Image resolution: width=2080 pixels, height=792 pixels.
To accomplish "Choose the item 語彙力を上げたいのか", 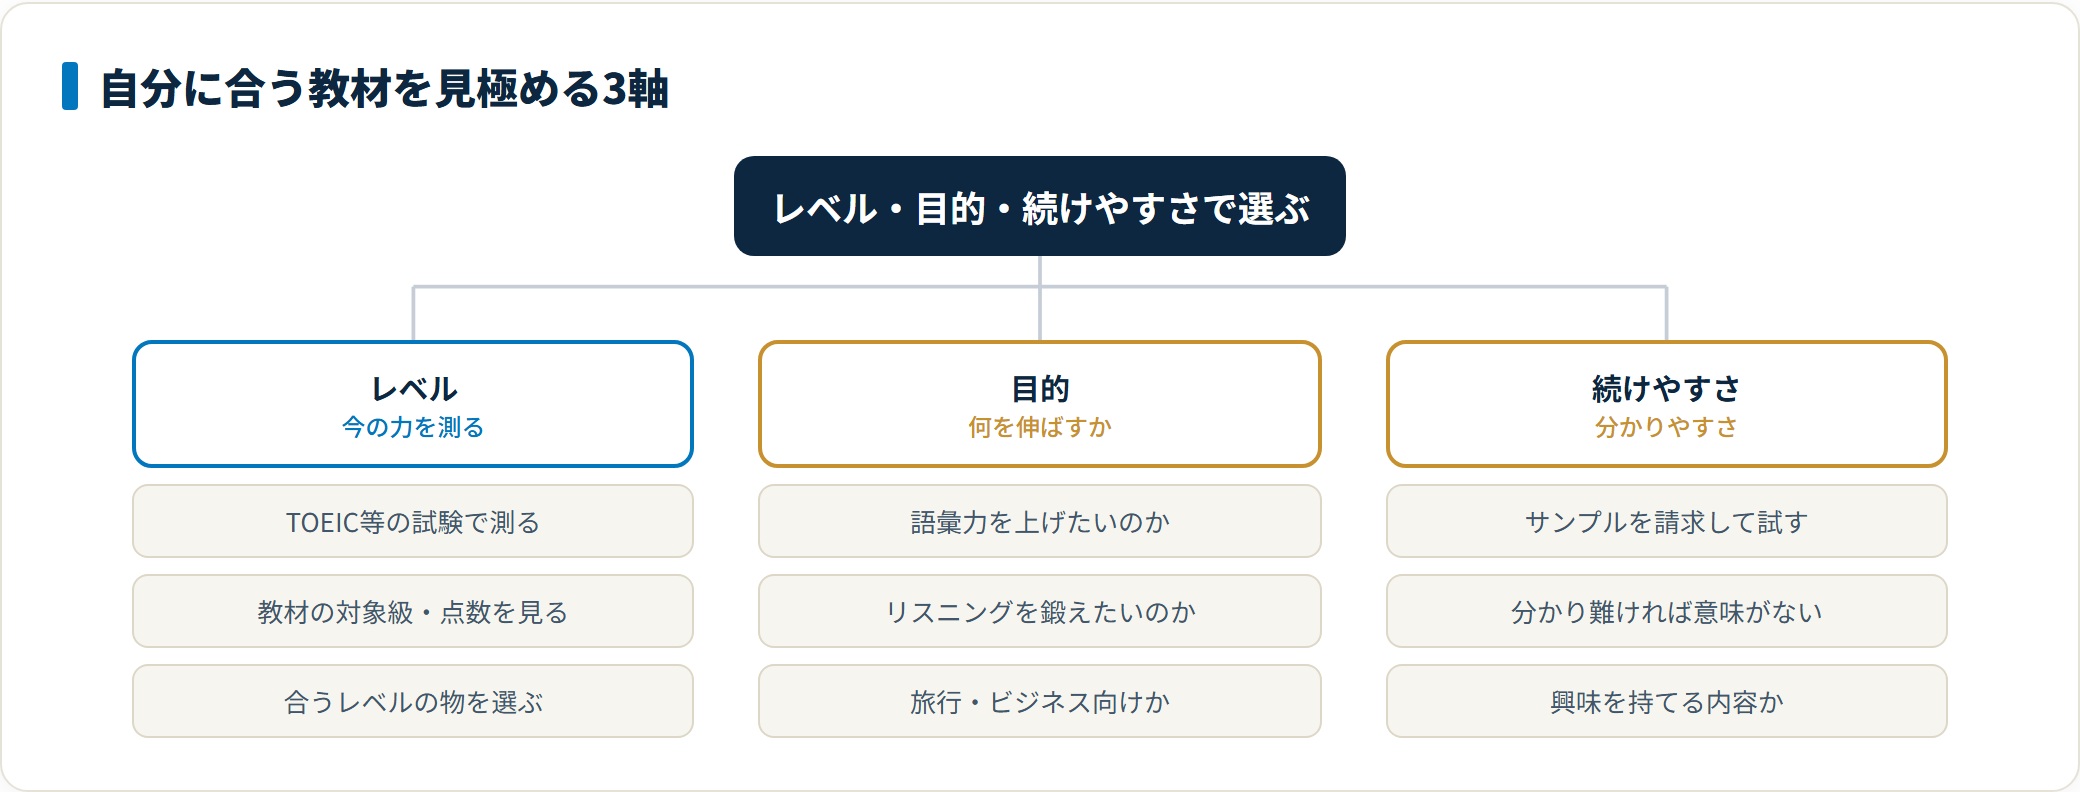I will 1040,521.
